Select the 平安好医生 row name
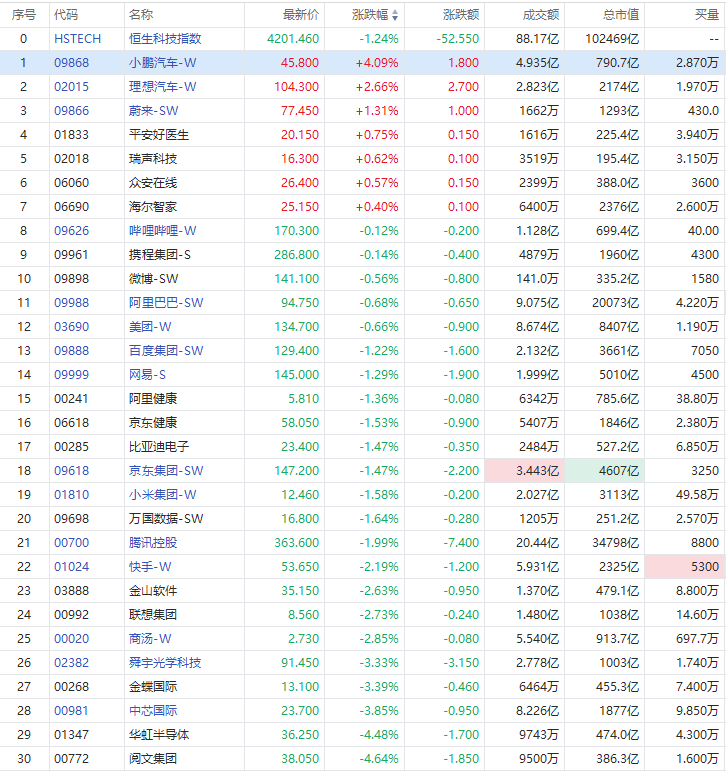This screenshot has width=726, height=772. pos(158,135)
